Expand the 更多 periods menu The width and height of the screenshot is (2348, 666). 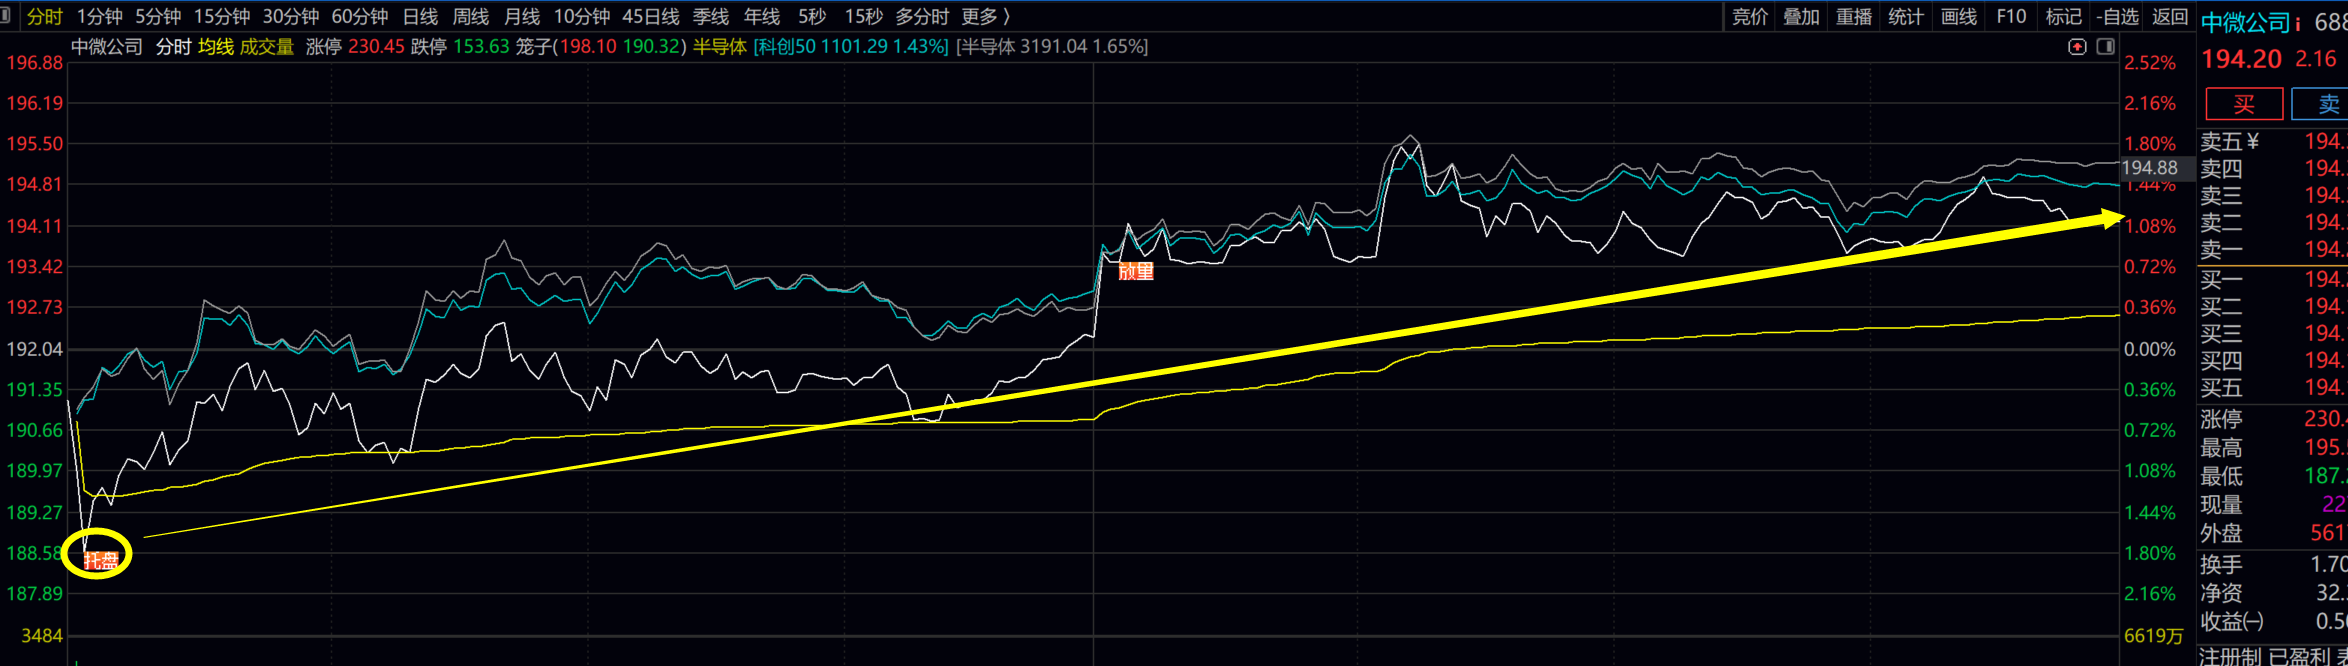tap(985, 17)
